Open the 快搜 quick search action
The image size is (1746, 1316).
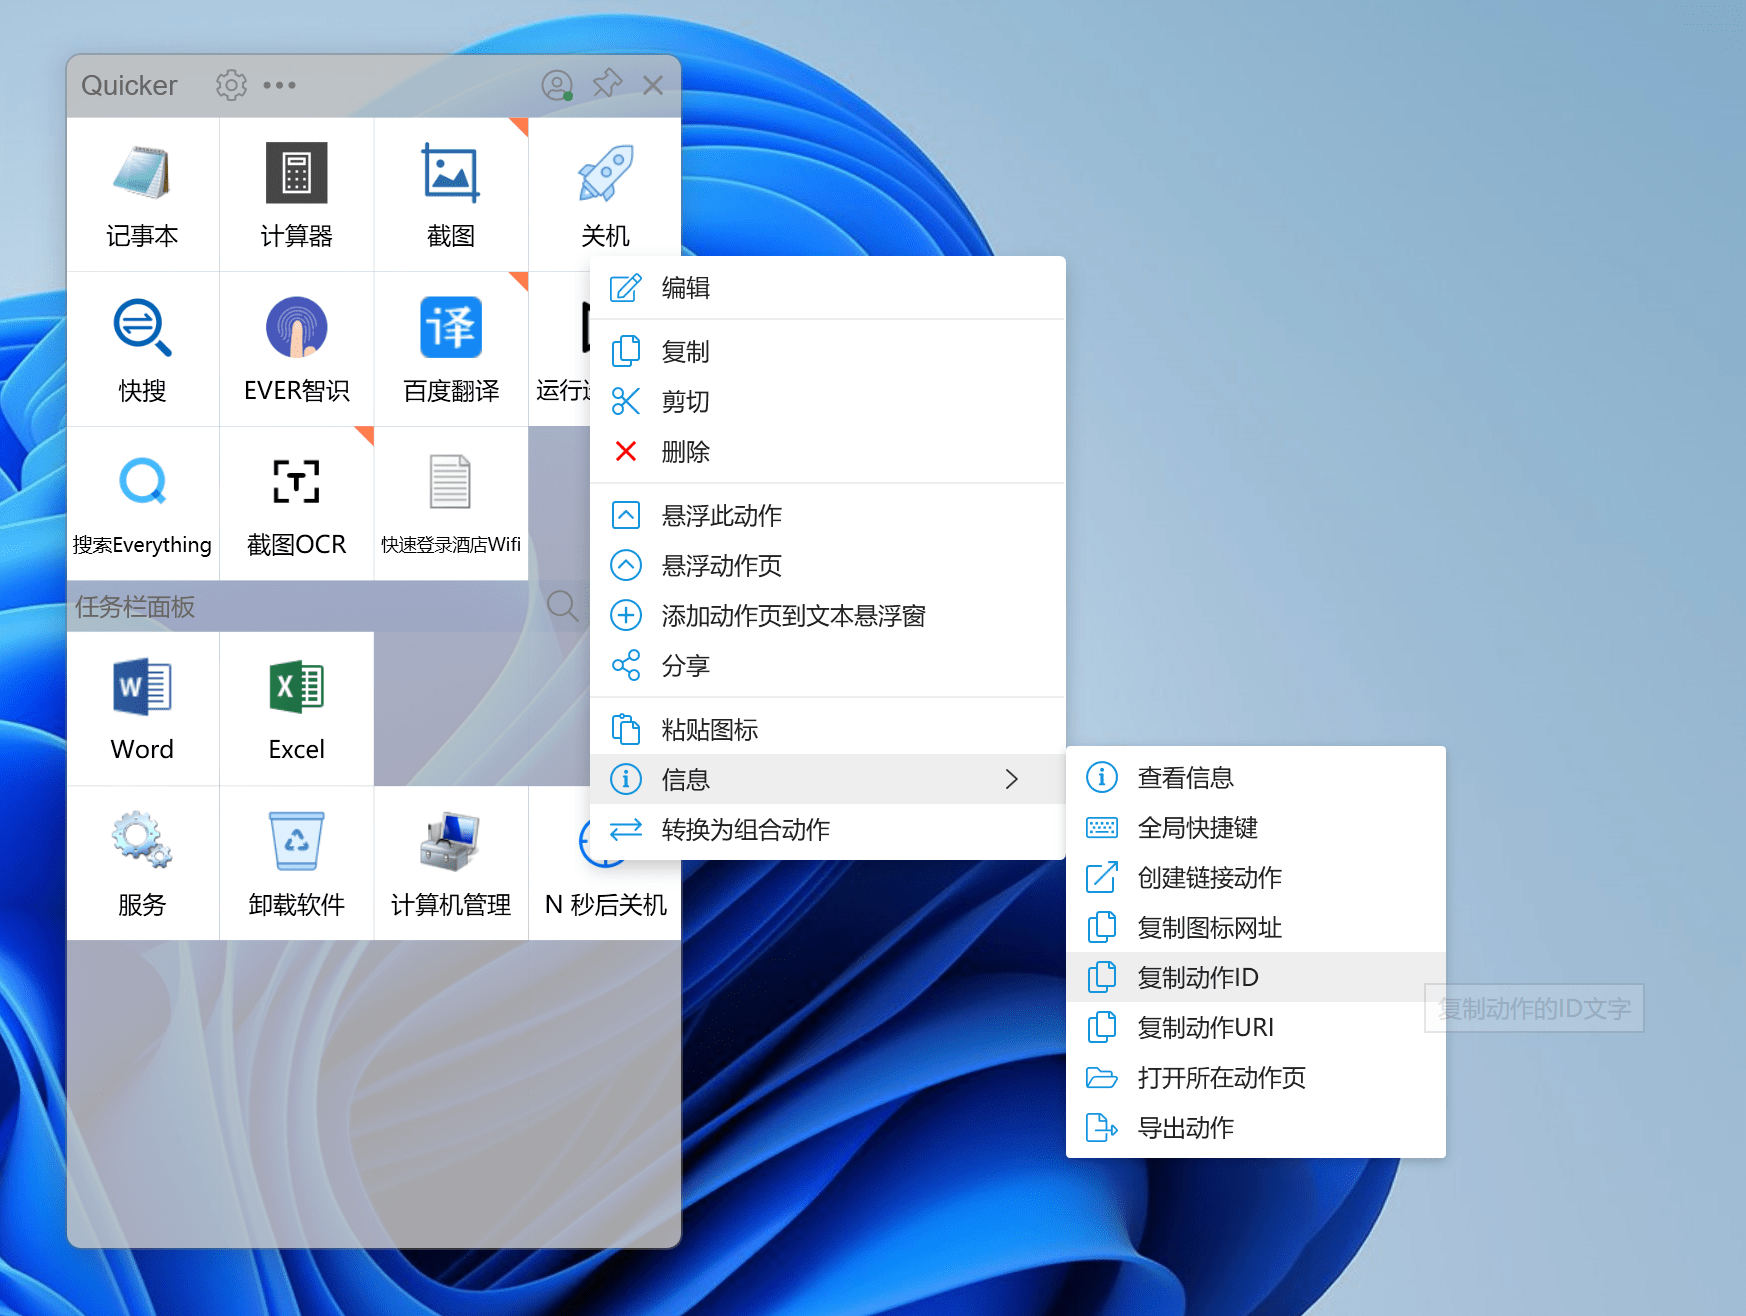142,349
